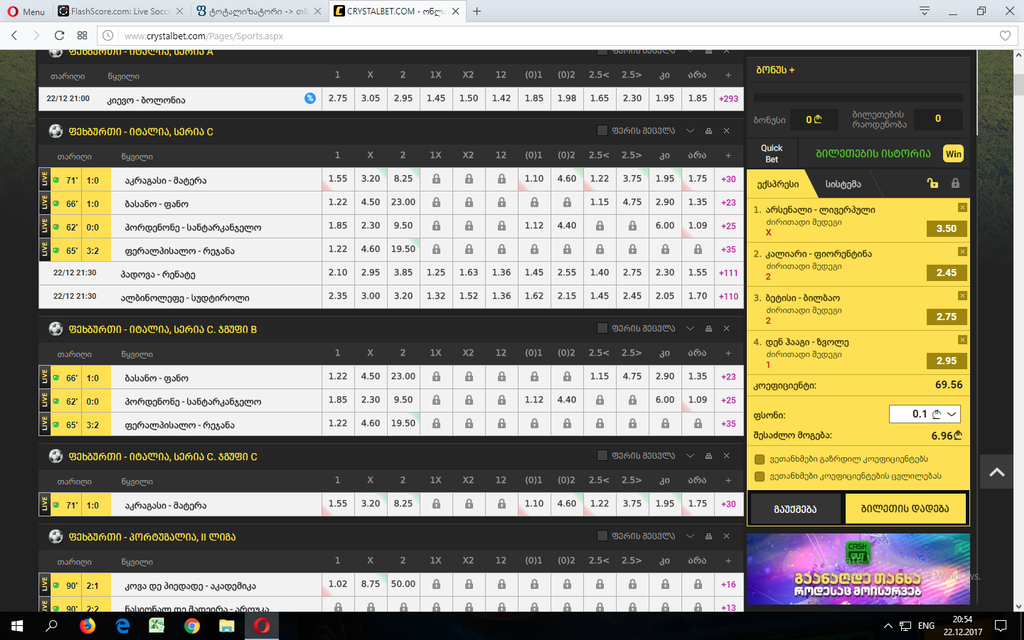1024x640 pixels.
Task: Select home win odds 2.35 in the last Serie C row
Action: pos(337,297)
